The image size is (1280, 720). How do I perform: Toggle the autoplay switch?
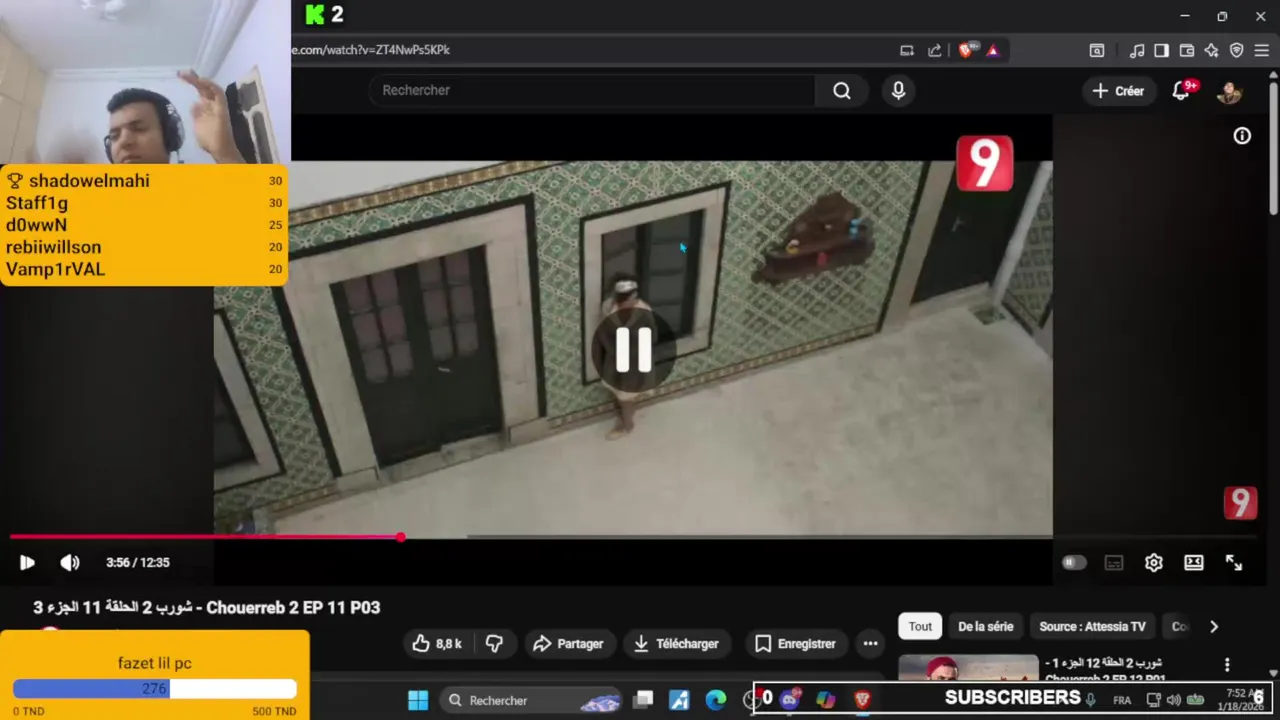pyautogui.click(x=1074, y=563)
